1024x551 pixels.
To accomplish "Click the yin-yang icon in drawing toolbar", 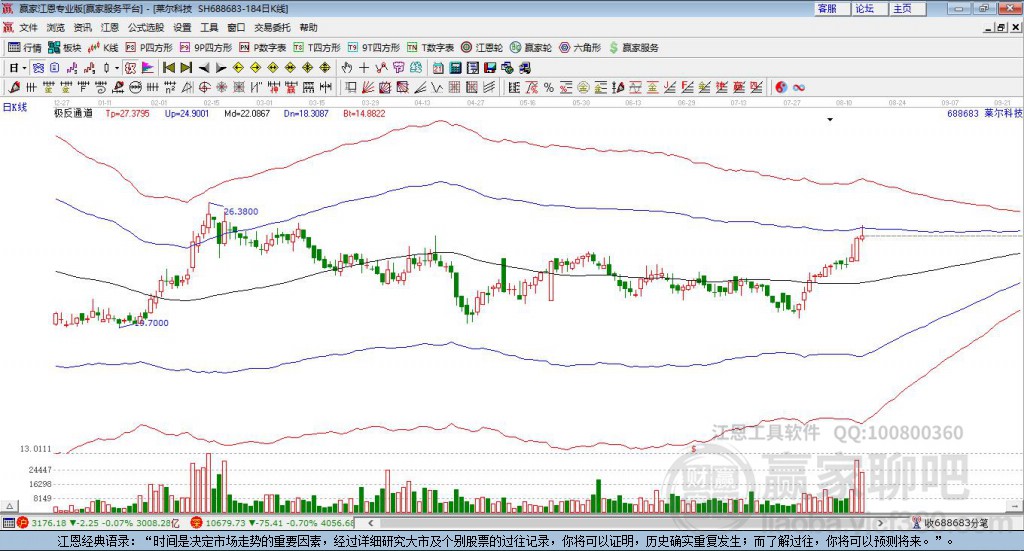I will (781, 88).
